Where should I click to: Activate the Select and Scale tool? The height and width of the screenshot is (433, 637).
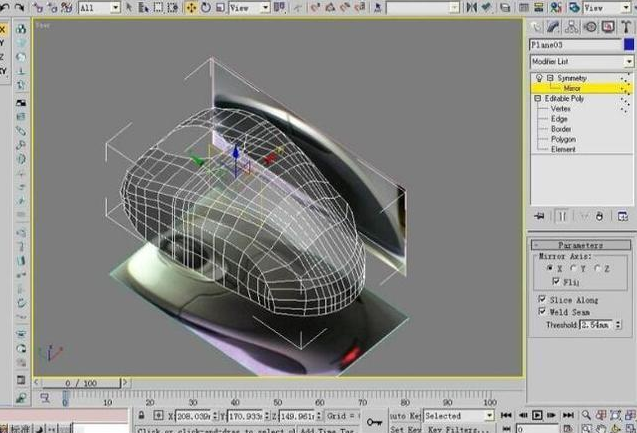220,7
